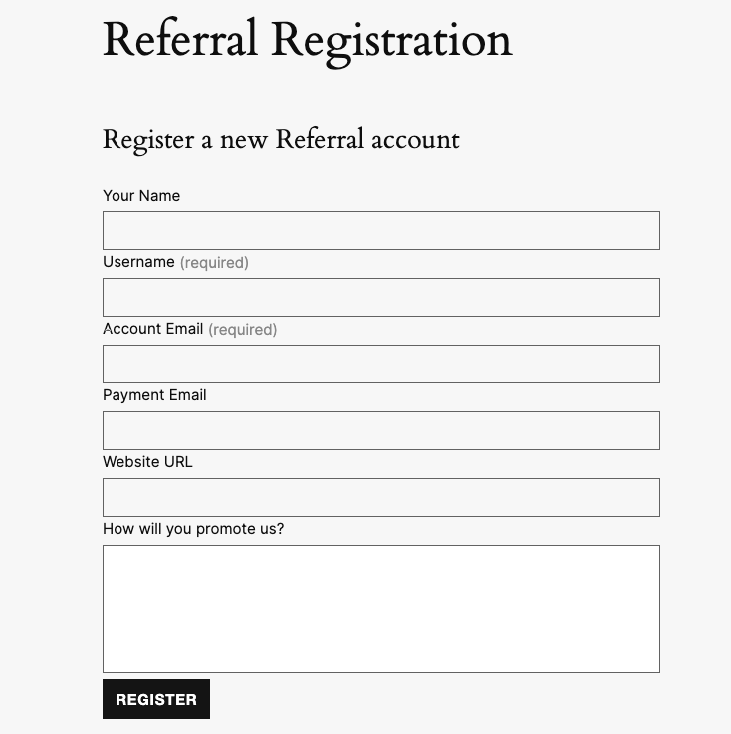Click "(required)" next to the Username label
Screen dimensions: 731x734
[214, 263]
